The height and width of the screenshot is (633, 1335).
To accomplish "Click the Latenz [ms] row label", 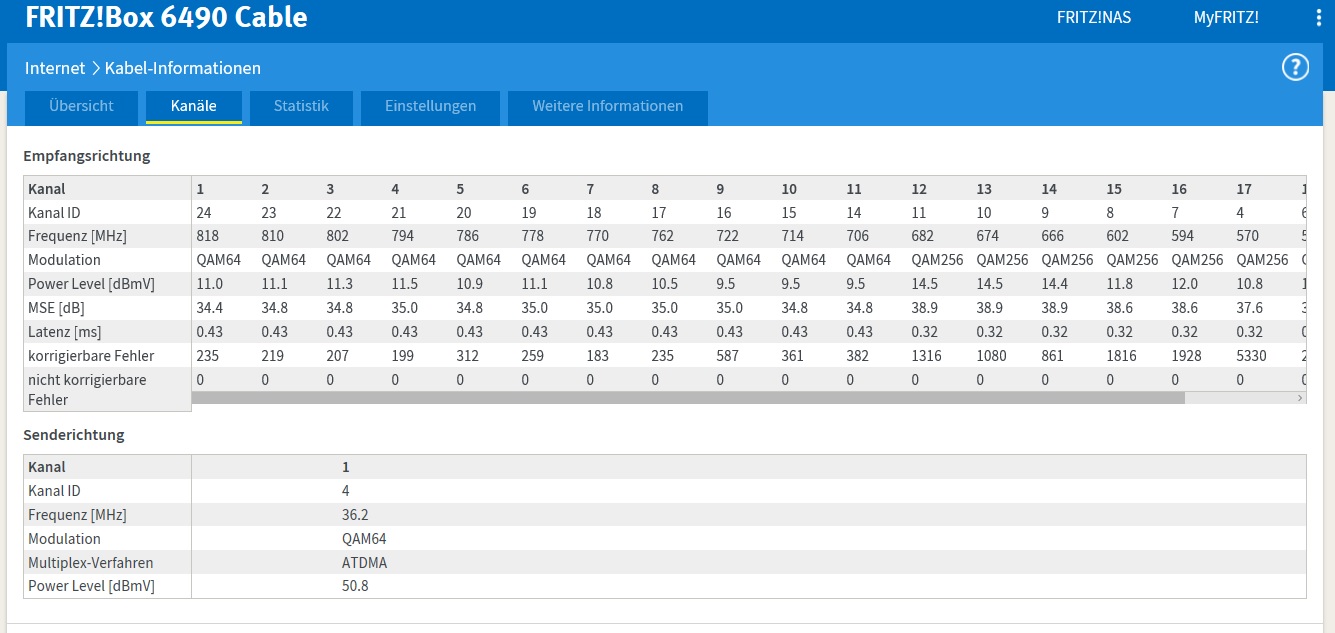I will [65, 332].
